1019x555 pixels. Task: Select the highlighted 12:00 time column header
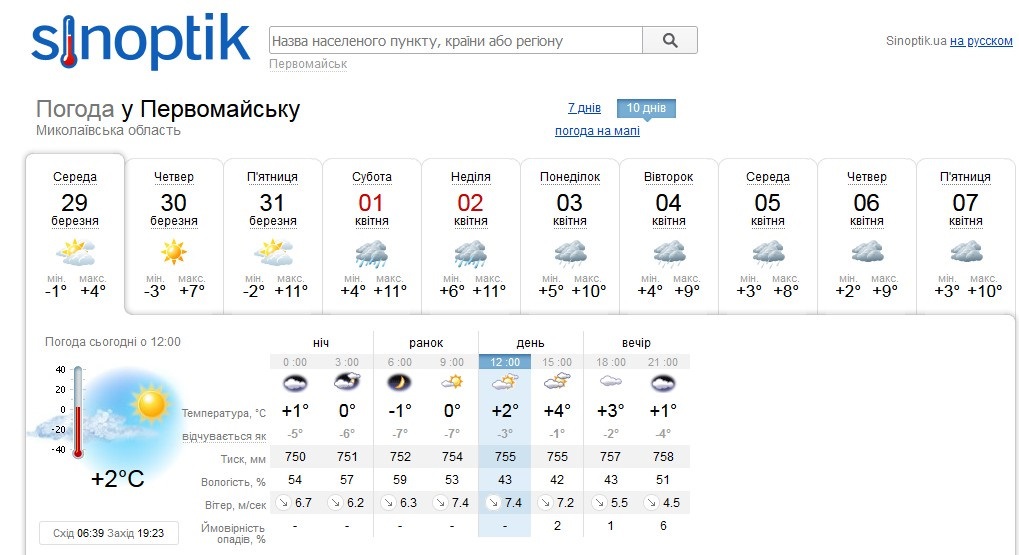tap(505, 362)
